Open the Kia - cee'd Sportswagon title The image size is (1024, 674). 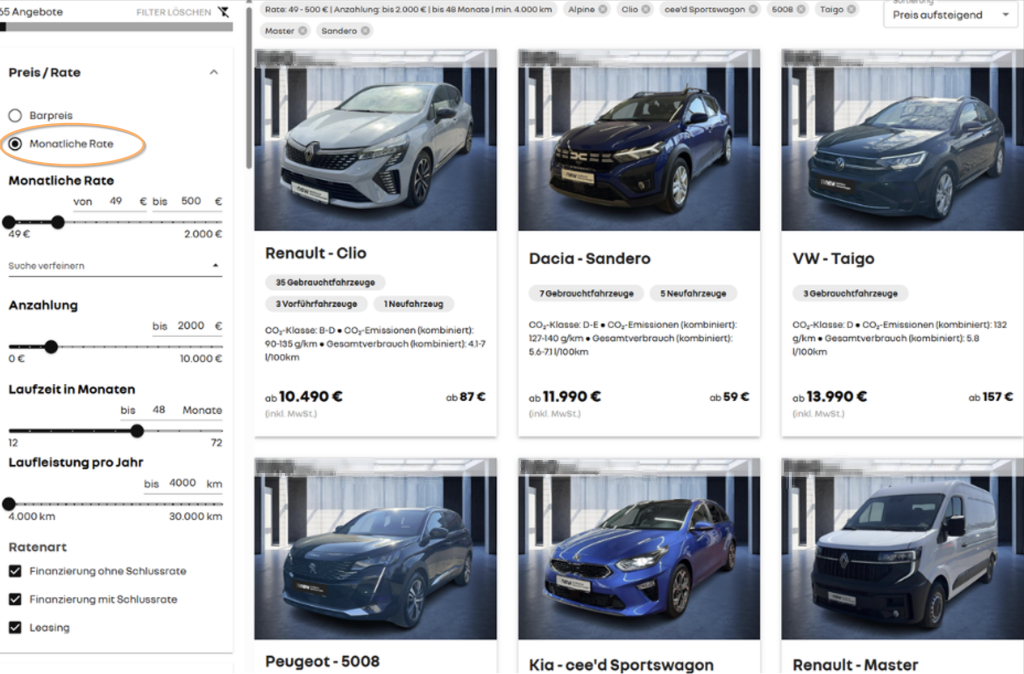pyautogui.click(x=621, y=665)
